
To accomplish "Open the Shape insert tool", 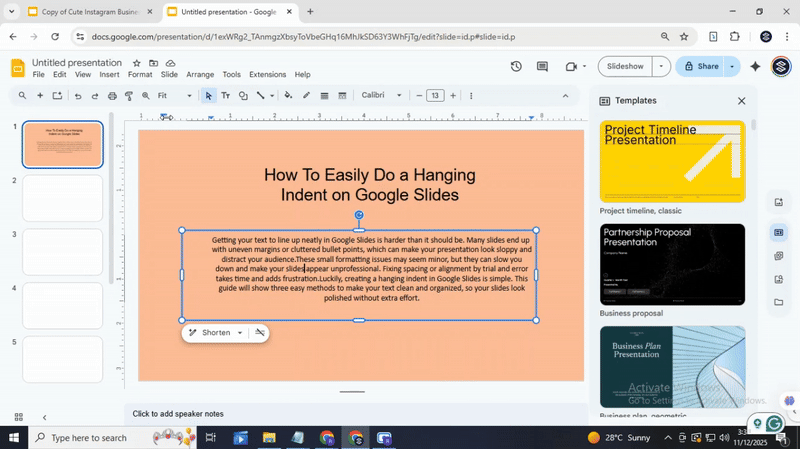I will (x=243, y=96).
